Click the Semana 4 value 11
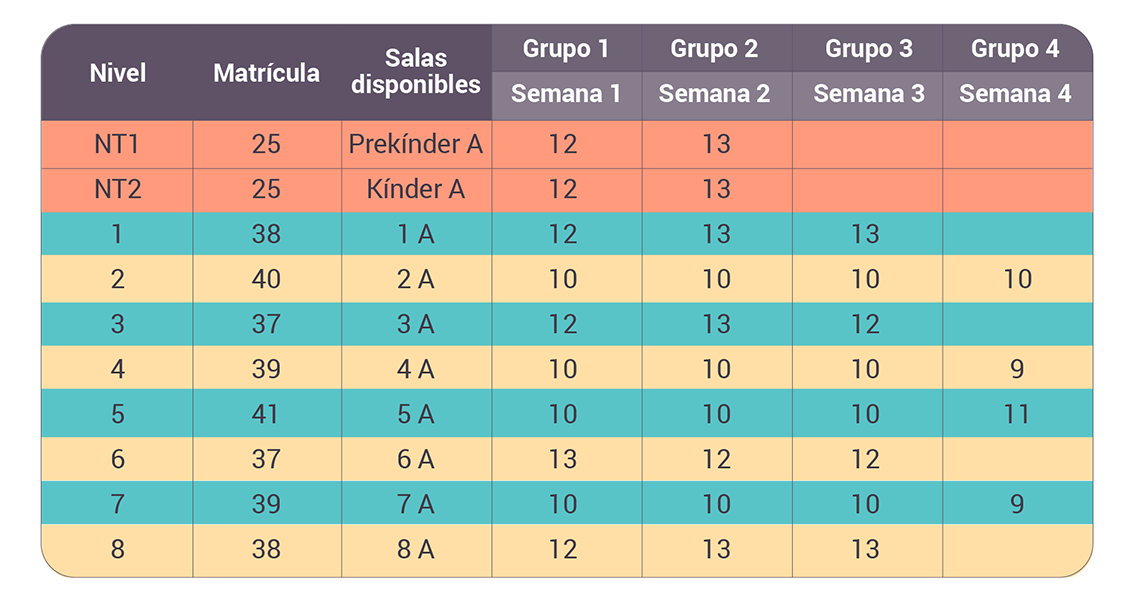 (x=1017, y=414)
